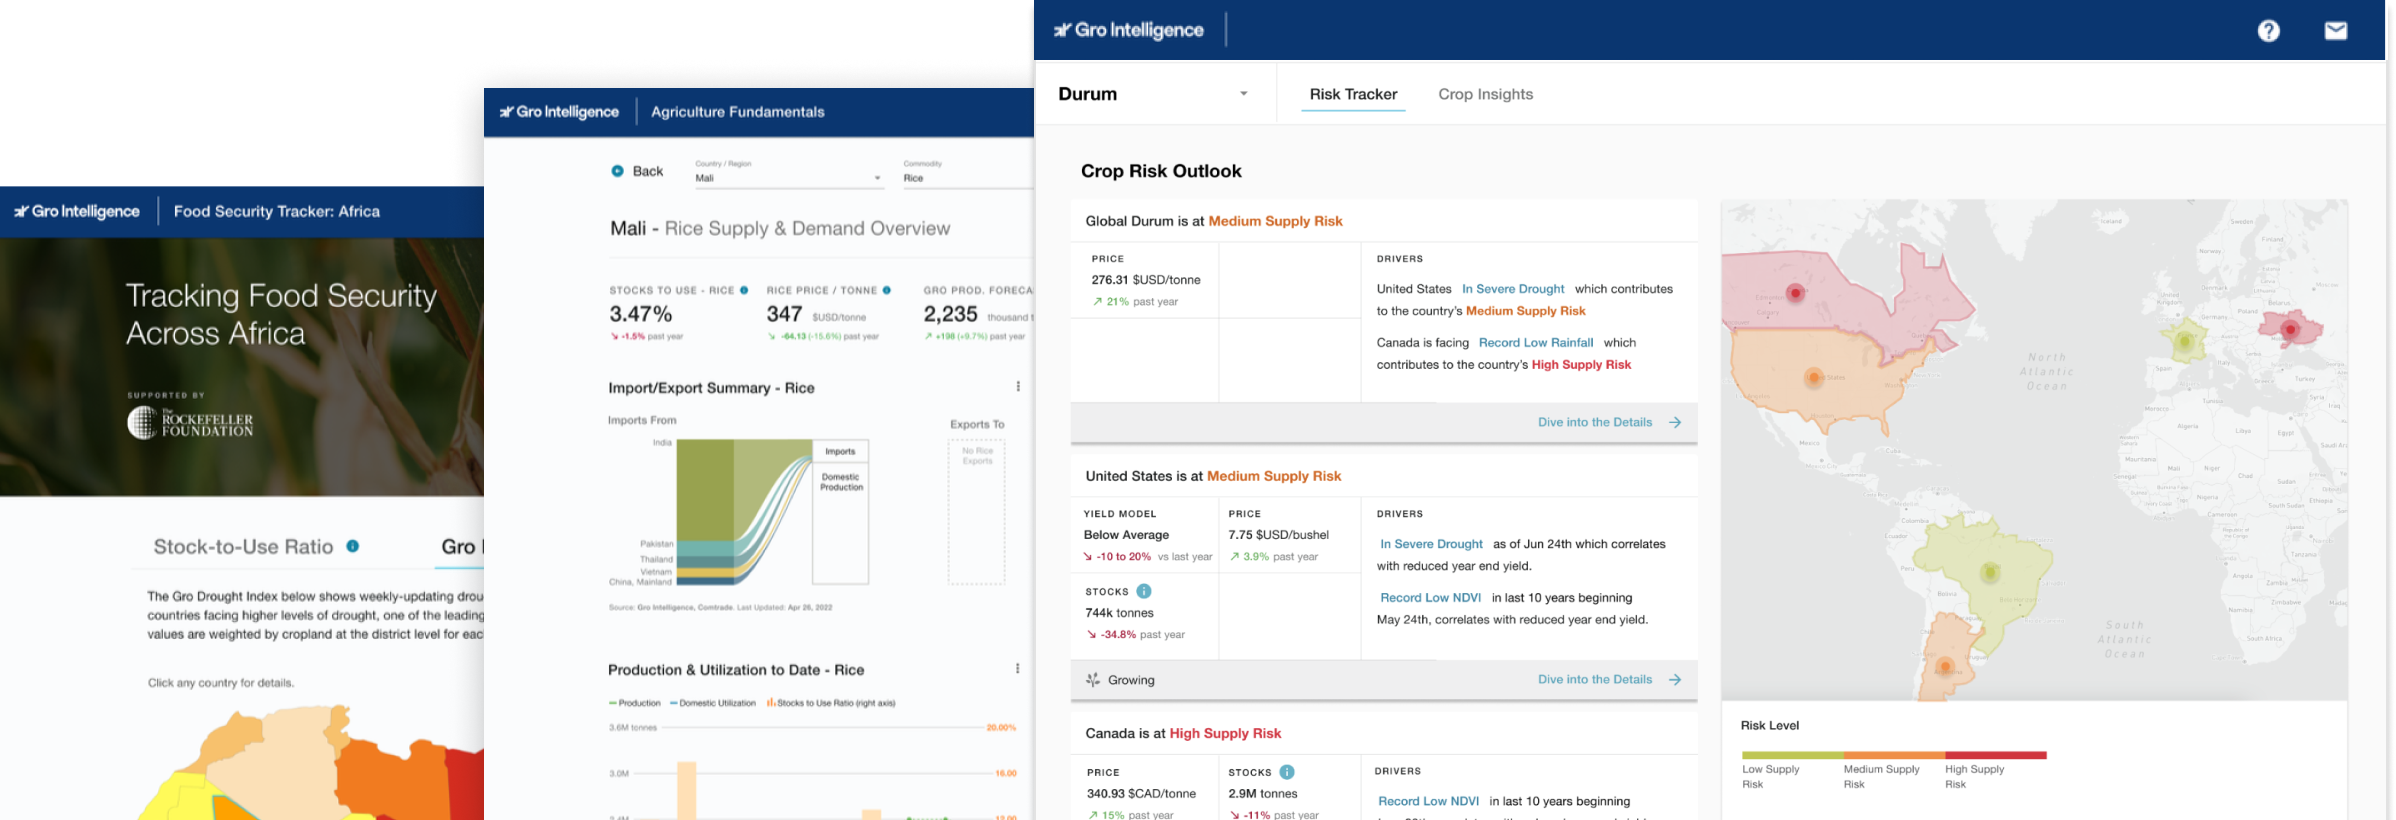Image resolution: width=2396 pixels, height=820 pixels.
Task: Toggle Production series in chart legend
Action: tap(635, 703)
